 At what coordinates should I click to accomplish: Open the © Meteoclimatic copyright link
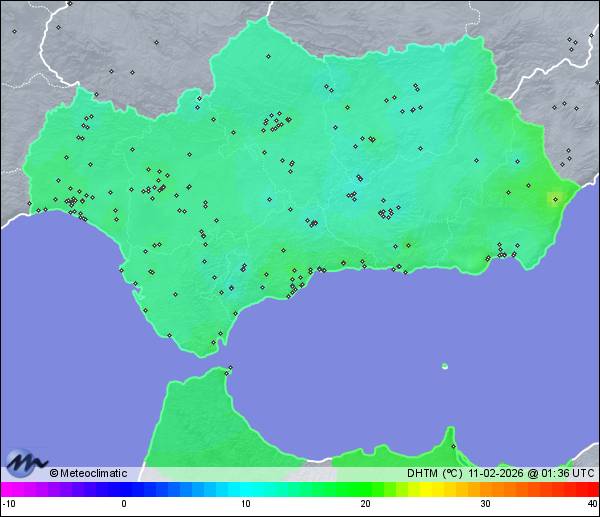click(92, 473)
